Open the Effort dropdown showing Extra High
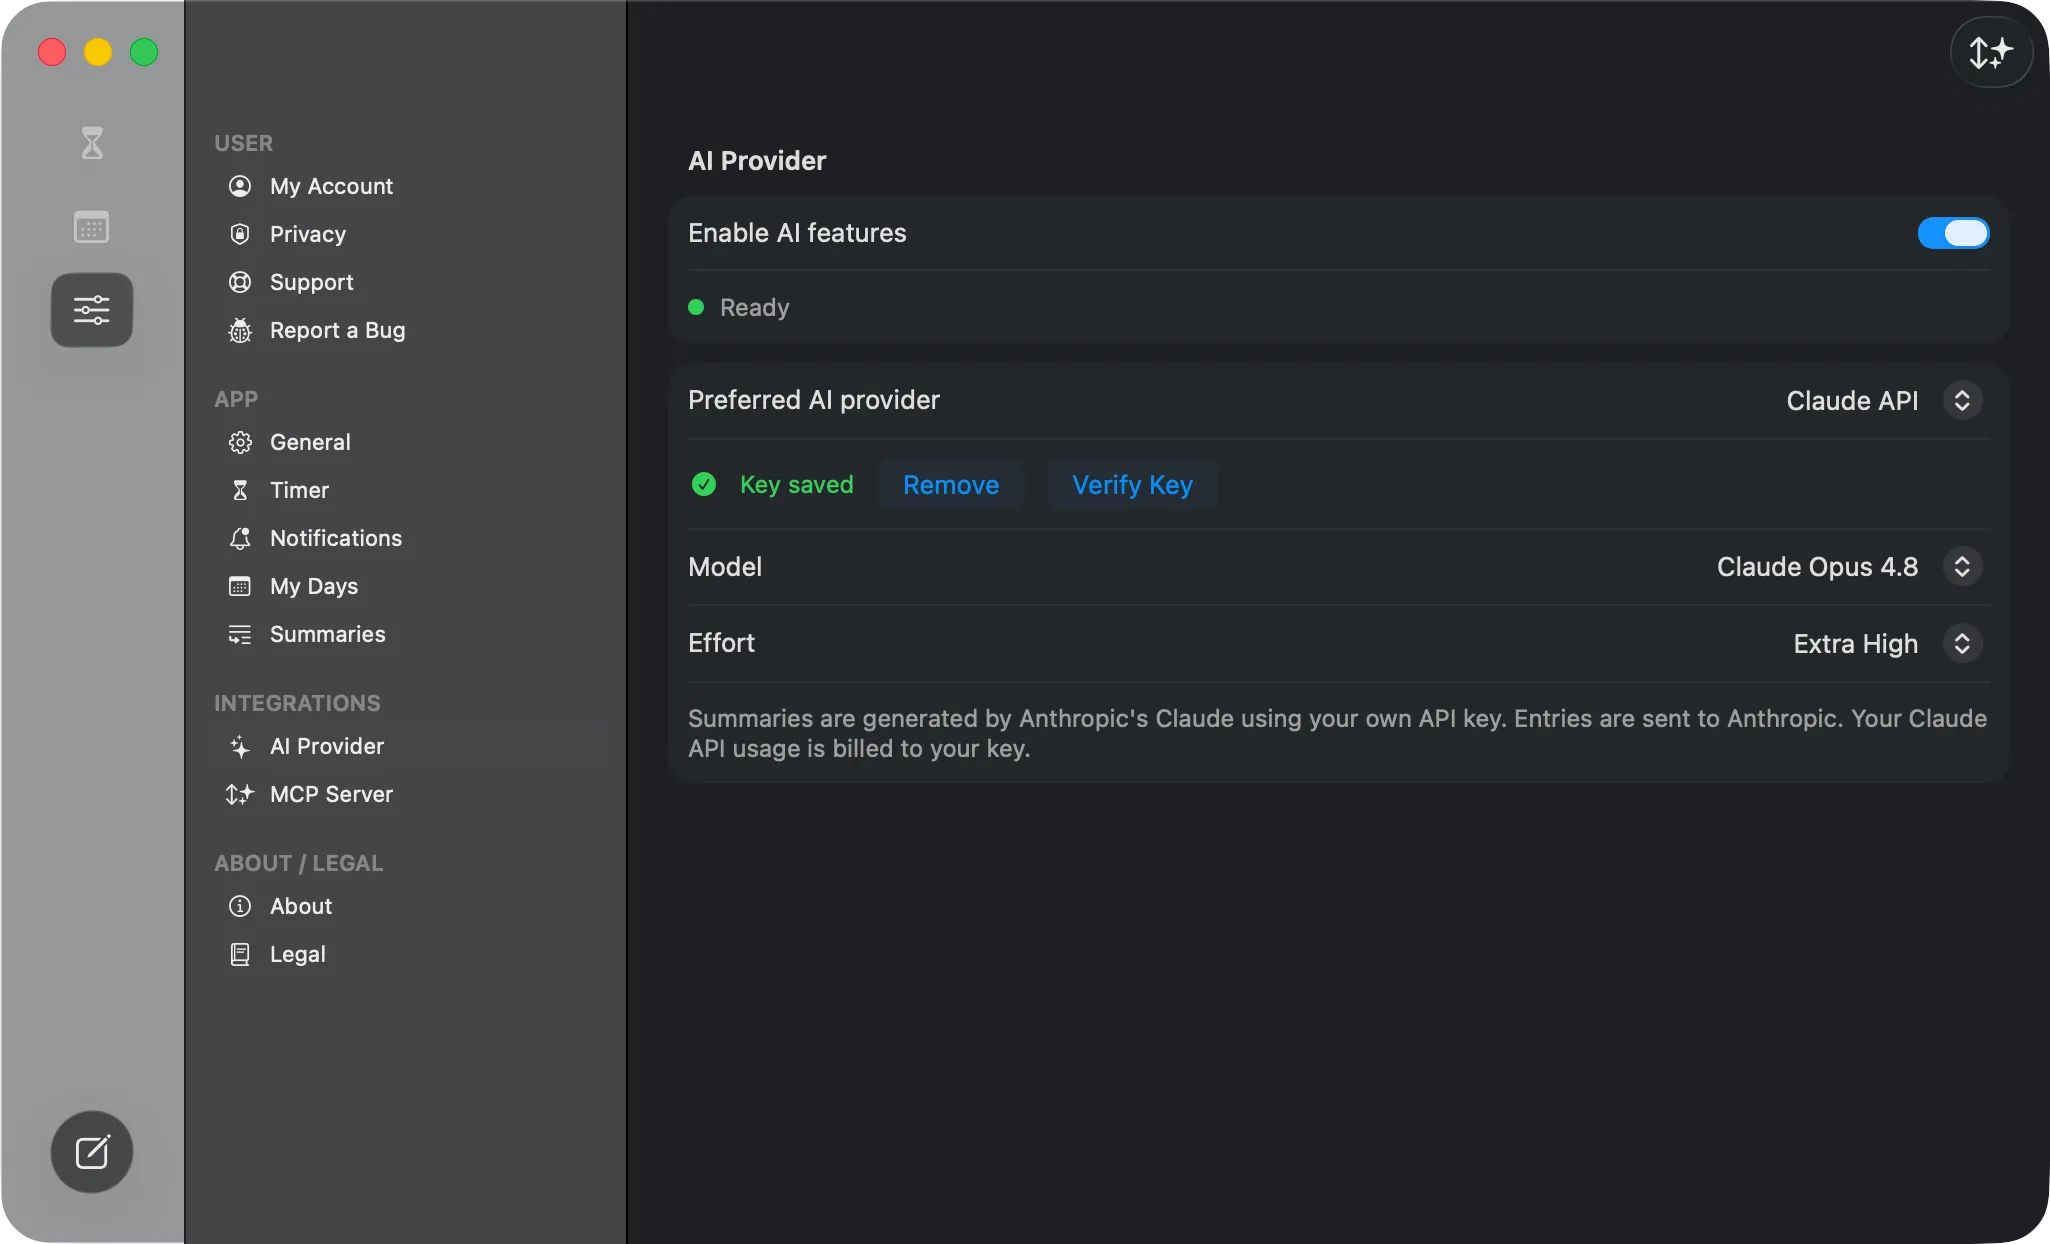 tap(1962, 643)
